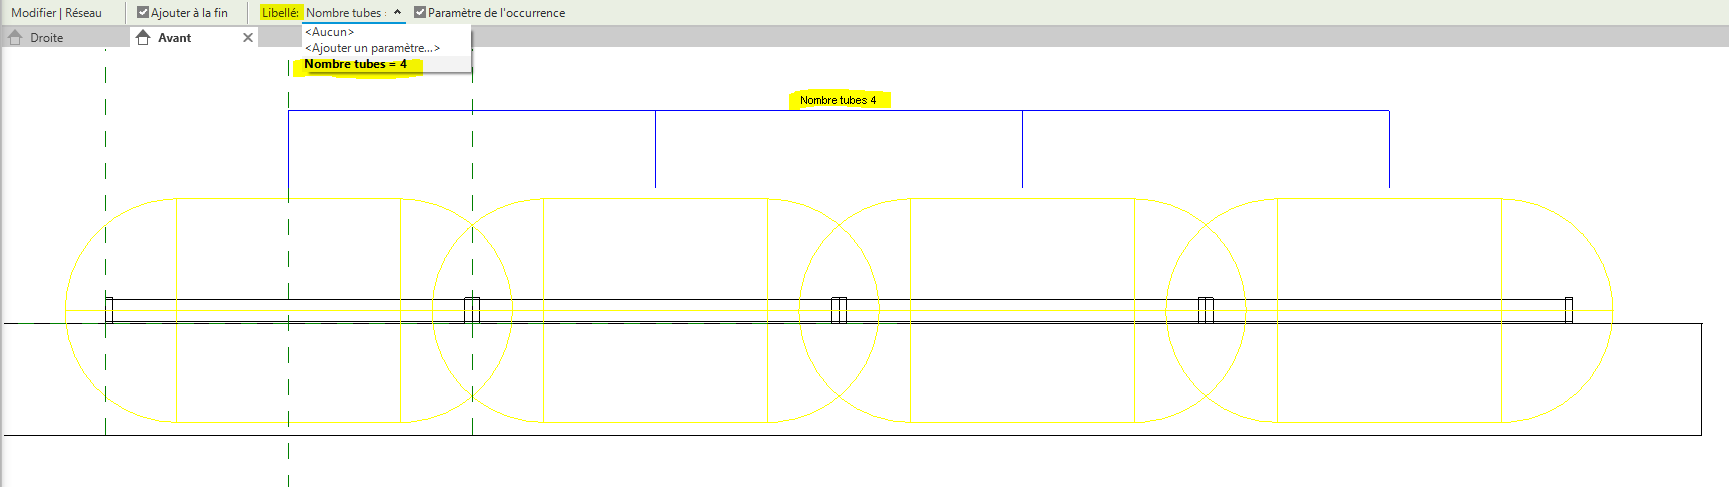Image resolution: width=1729 pixels, height=487 pixels.
Task: Click the Libellé combo box field
Action: tap(344, 13)
